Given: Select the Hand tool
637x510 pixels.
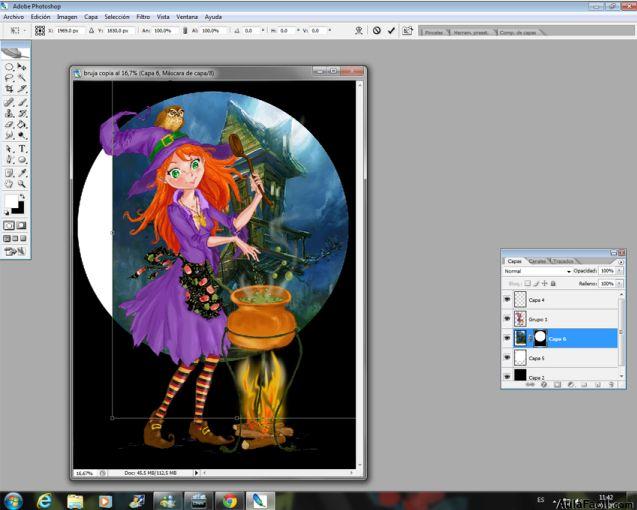Looking at the screenshot, I should [x=9, y=184].
